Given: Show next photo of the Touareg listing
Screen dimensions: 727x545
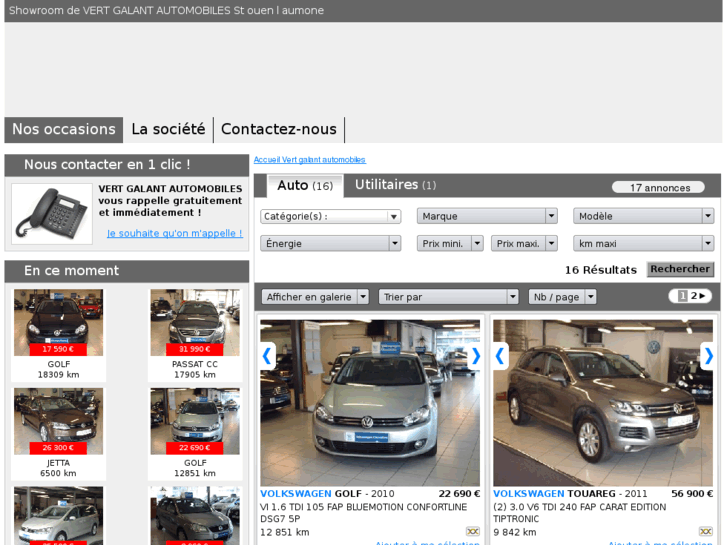Looking at the screenshot, I should 708,355.
